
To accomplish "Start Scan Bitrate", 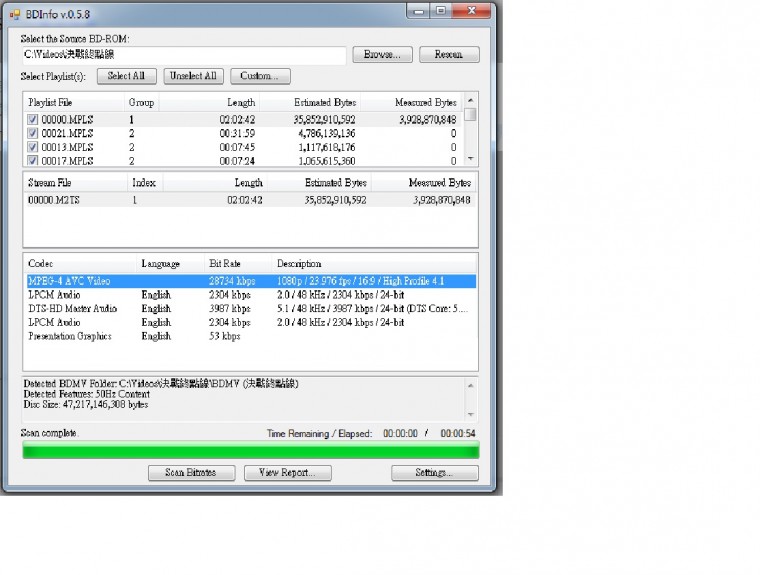I will [191, 473].
